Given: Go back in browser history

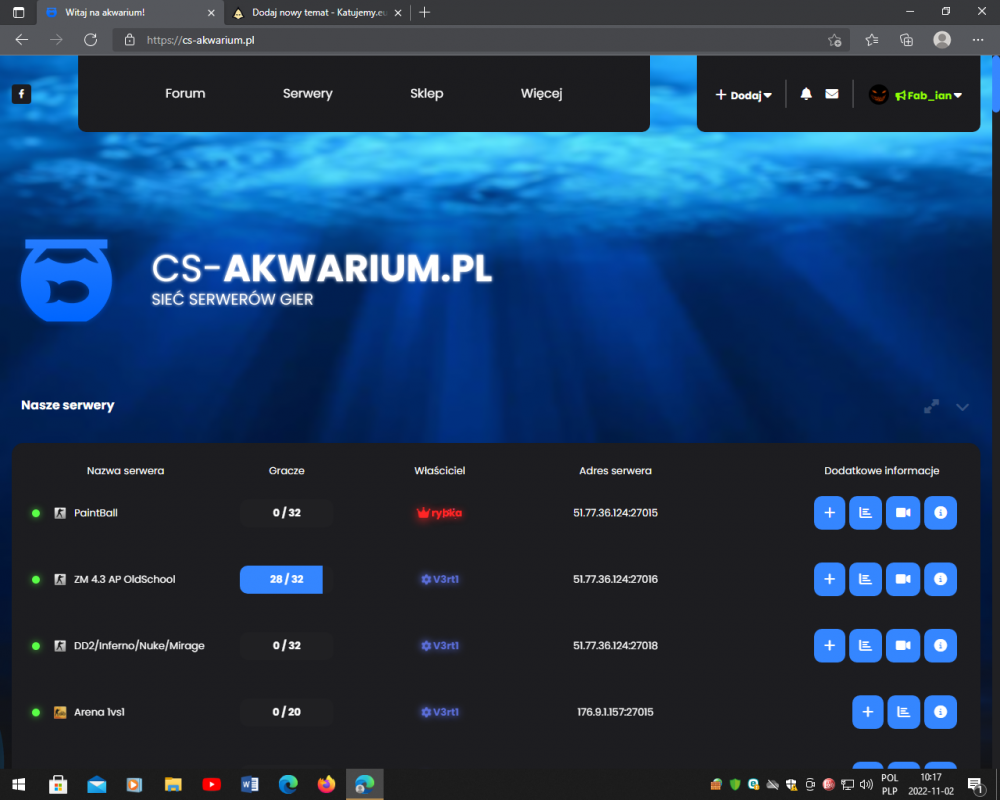Looking at the screenshot, I should coord(22,40).
